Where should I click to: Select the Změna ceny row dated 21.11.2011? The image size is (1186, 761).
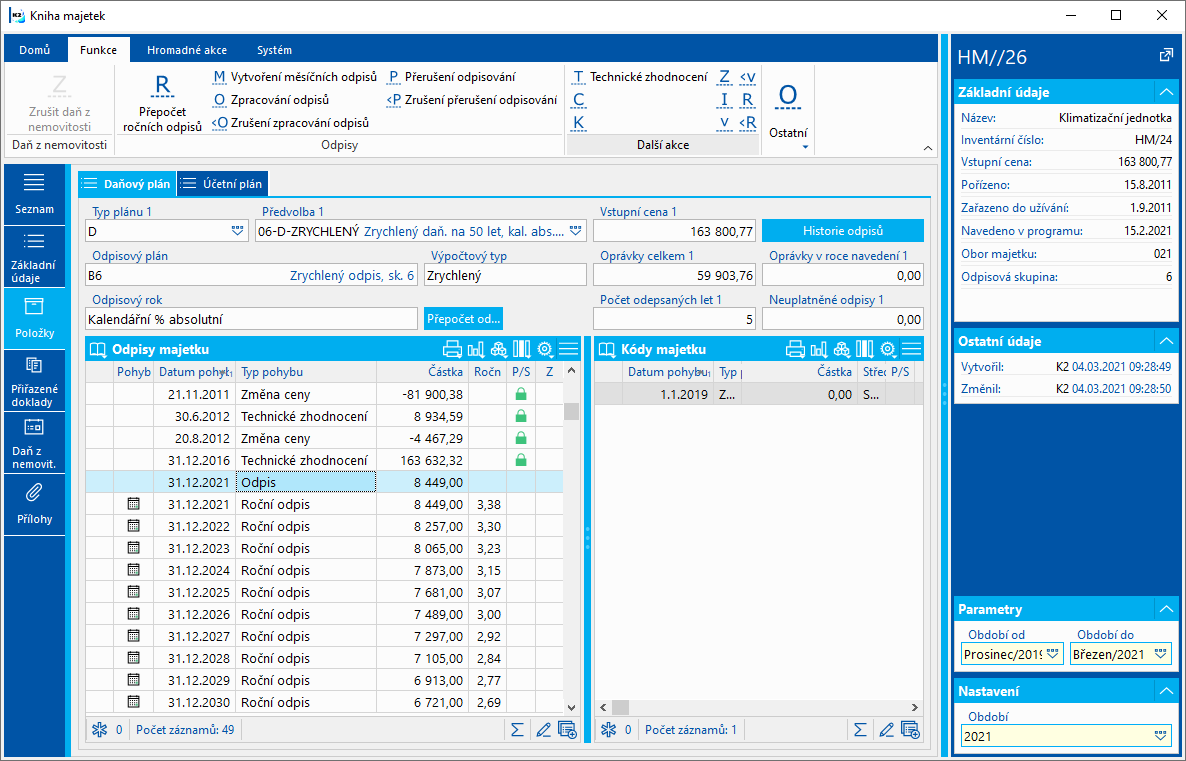pos(324,394)
